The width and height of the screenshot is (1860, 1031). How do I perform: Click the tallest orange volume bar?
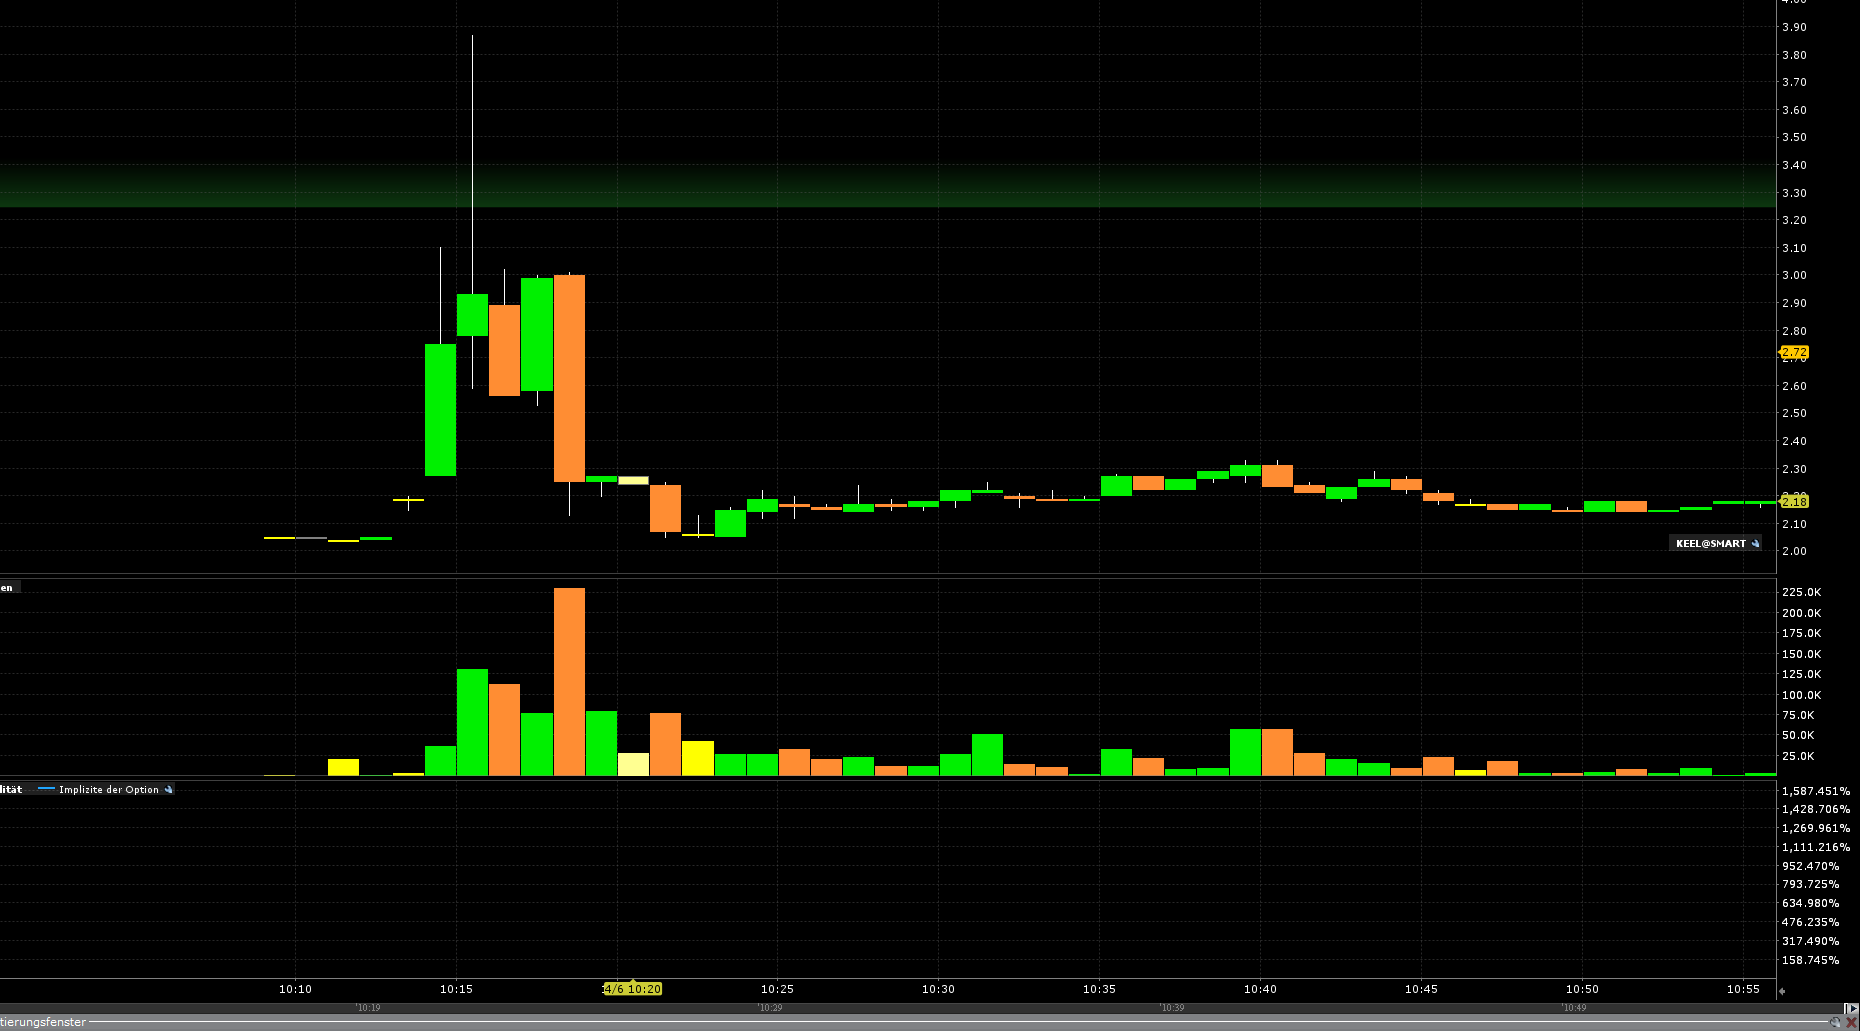pyautogui.click(x=569, y=682)
